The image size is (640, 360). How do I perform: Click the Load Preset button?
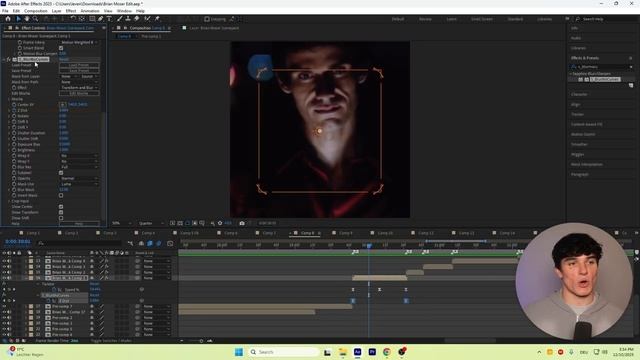coord(79,65)
